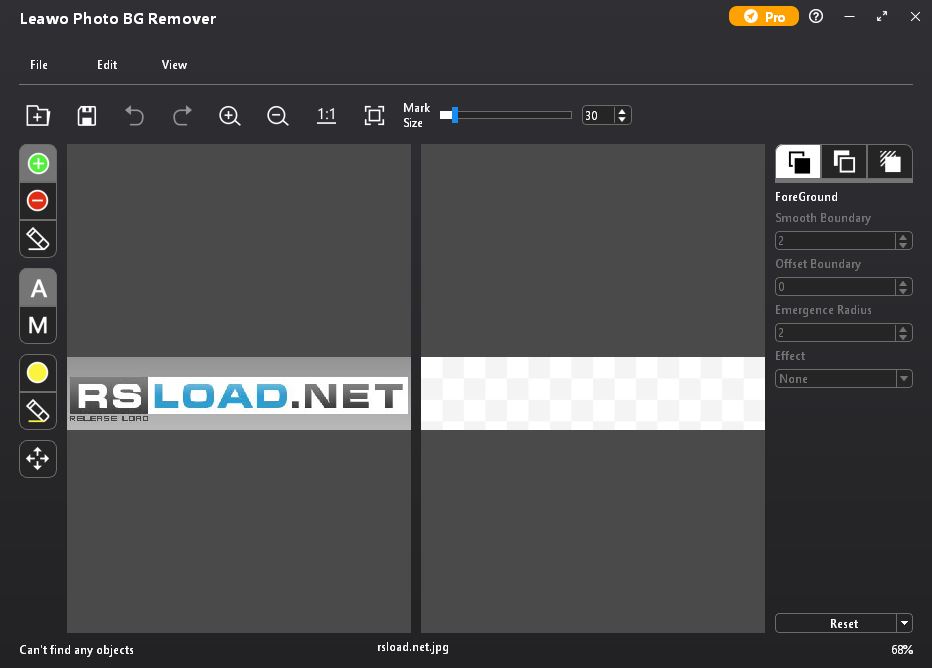Open the File menu

click(x=39, y=65)
